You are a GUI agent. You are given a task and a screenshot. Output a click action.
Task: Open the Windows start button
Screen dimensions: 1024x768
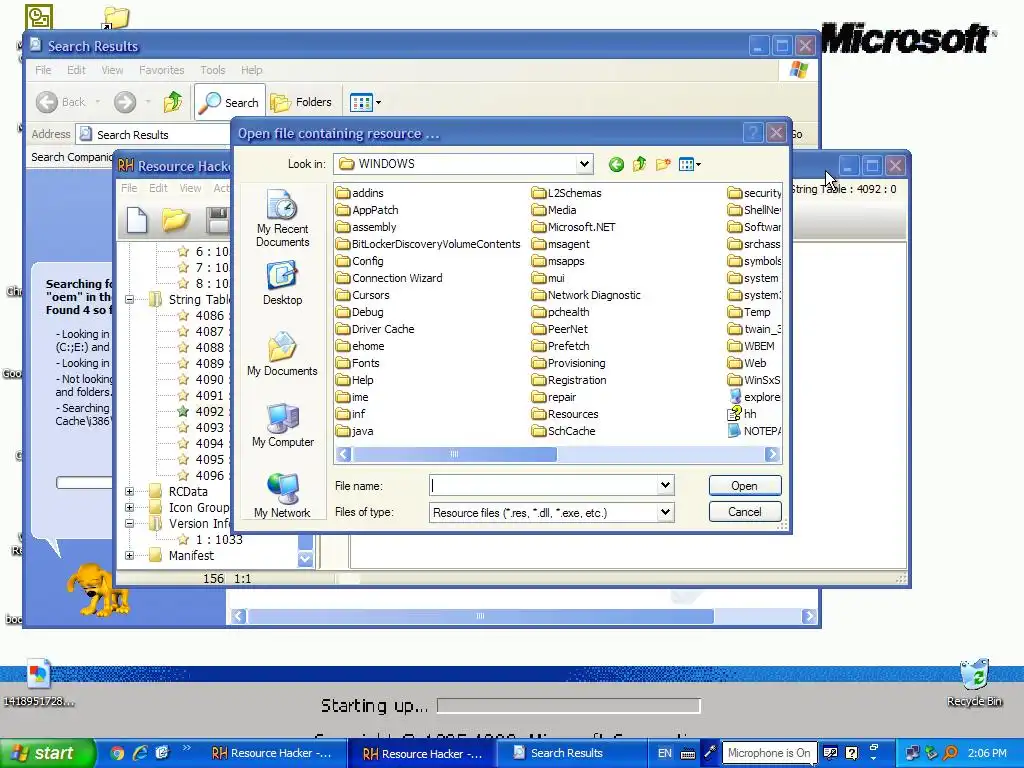pyautogui.click(x=47, y=753)
